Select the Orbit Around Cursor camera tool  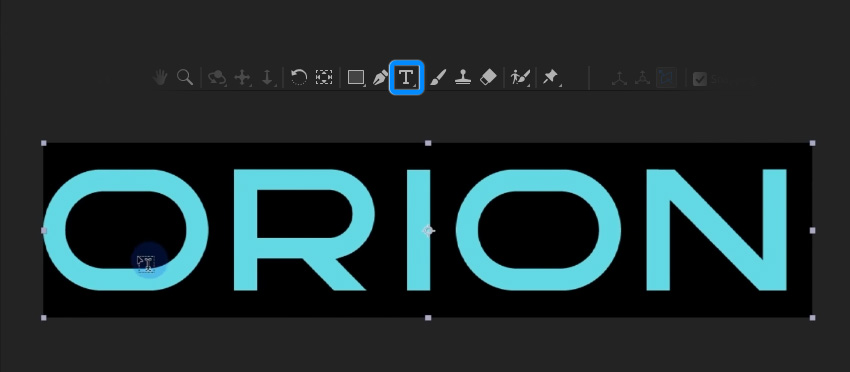(217, 78)
